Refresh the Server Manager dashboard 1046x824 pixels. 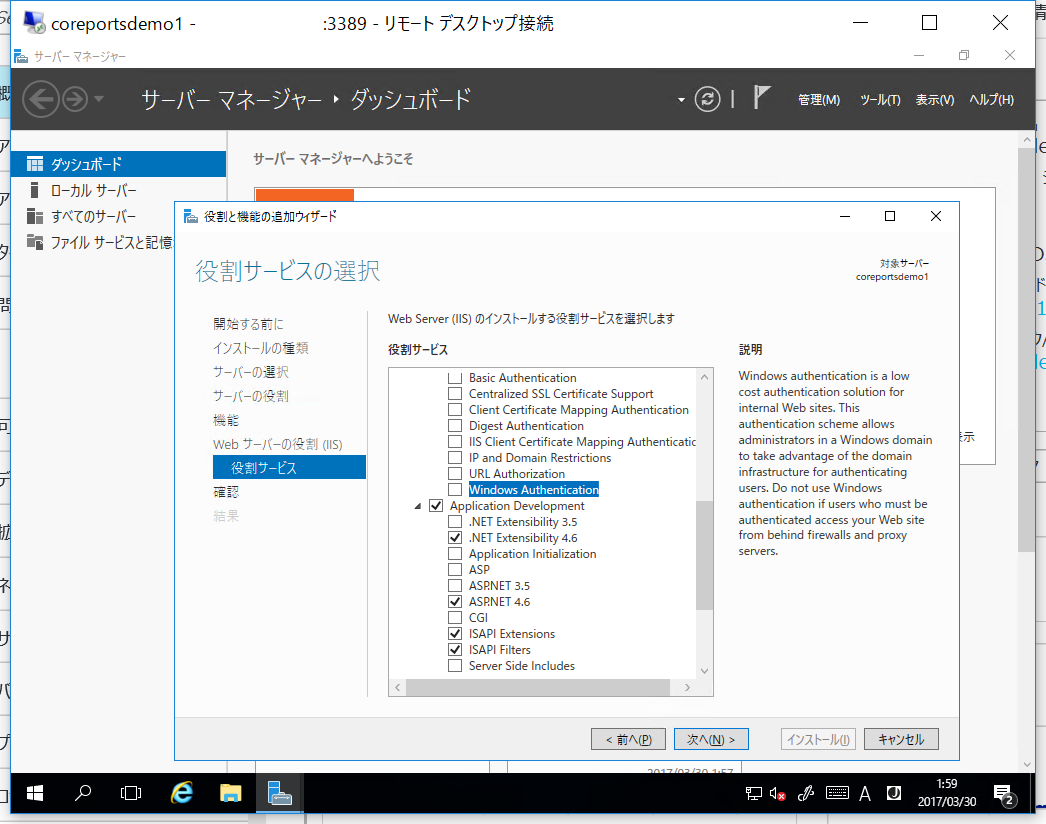[707, 99]
